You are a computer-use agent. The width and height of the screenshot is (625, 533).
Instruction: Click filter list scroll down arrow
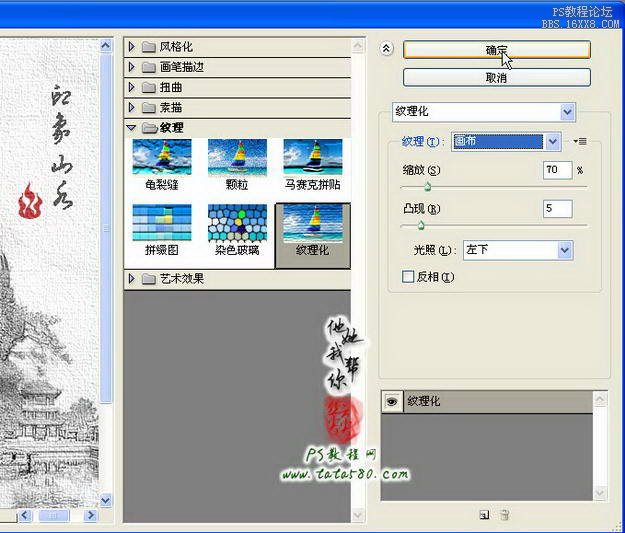(x=358, y=515)
